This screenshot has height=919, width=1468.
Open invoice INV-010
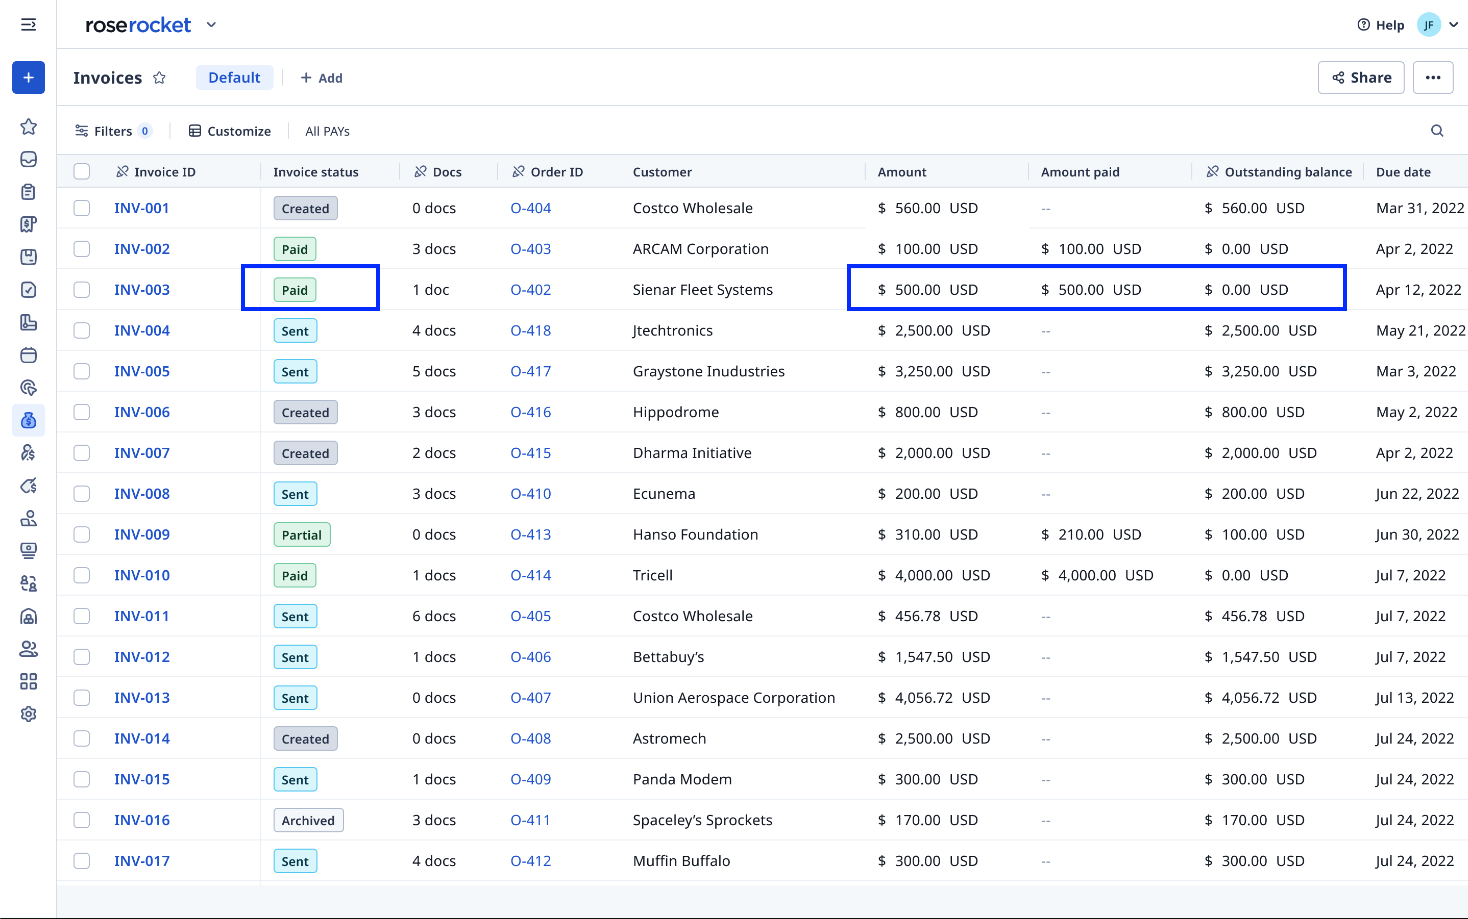[142, 575]
